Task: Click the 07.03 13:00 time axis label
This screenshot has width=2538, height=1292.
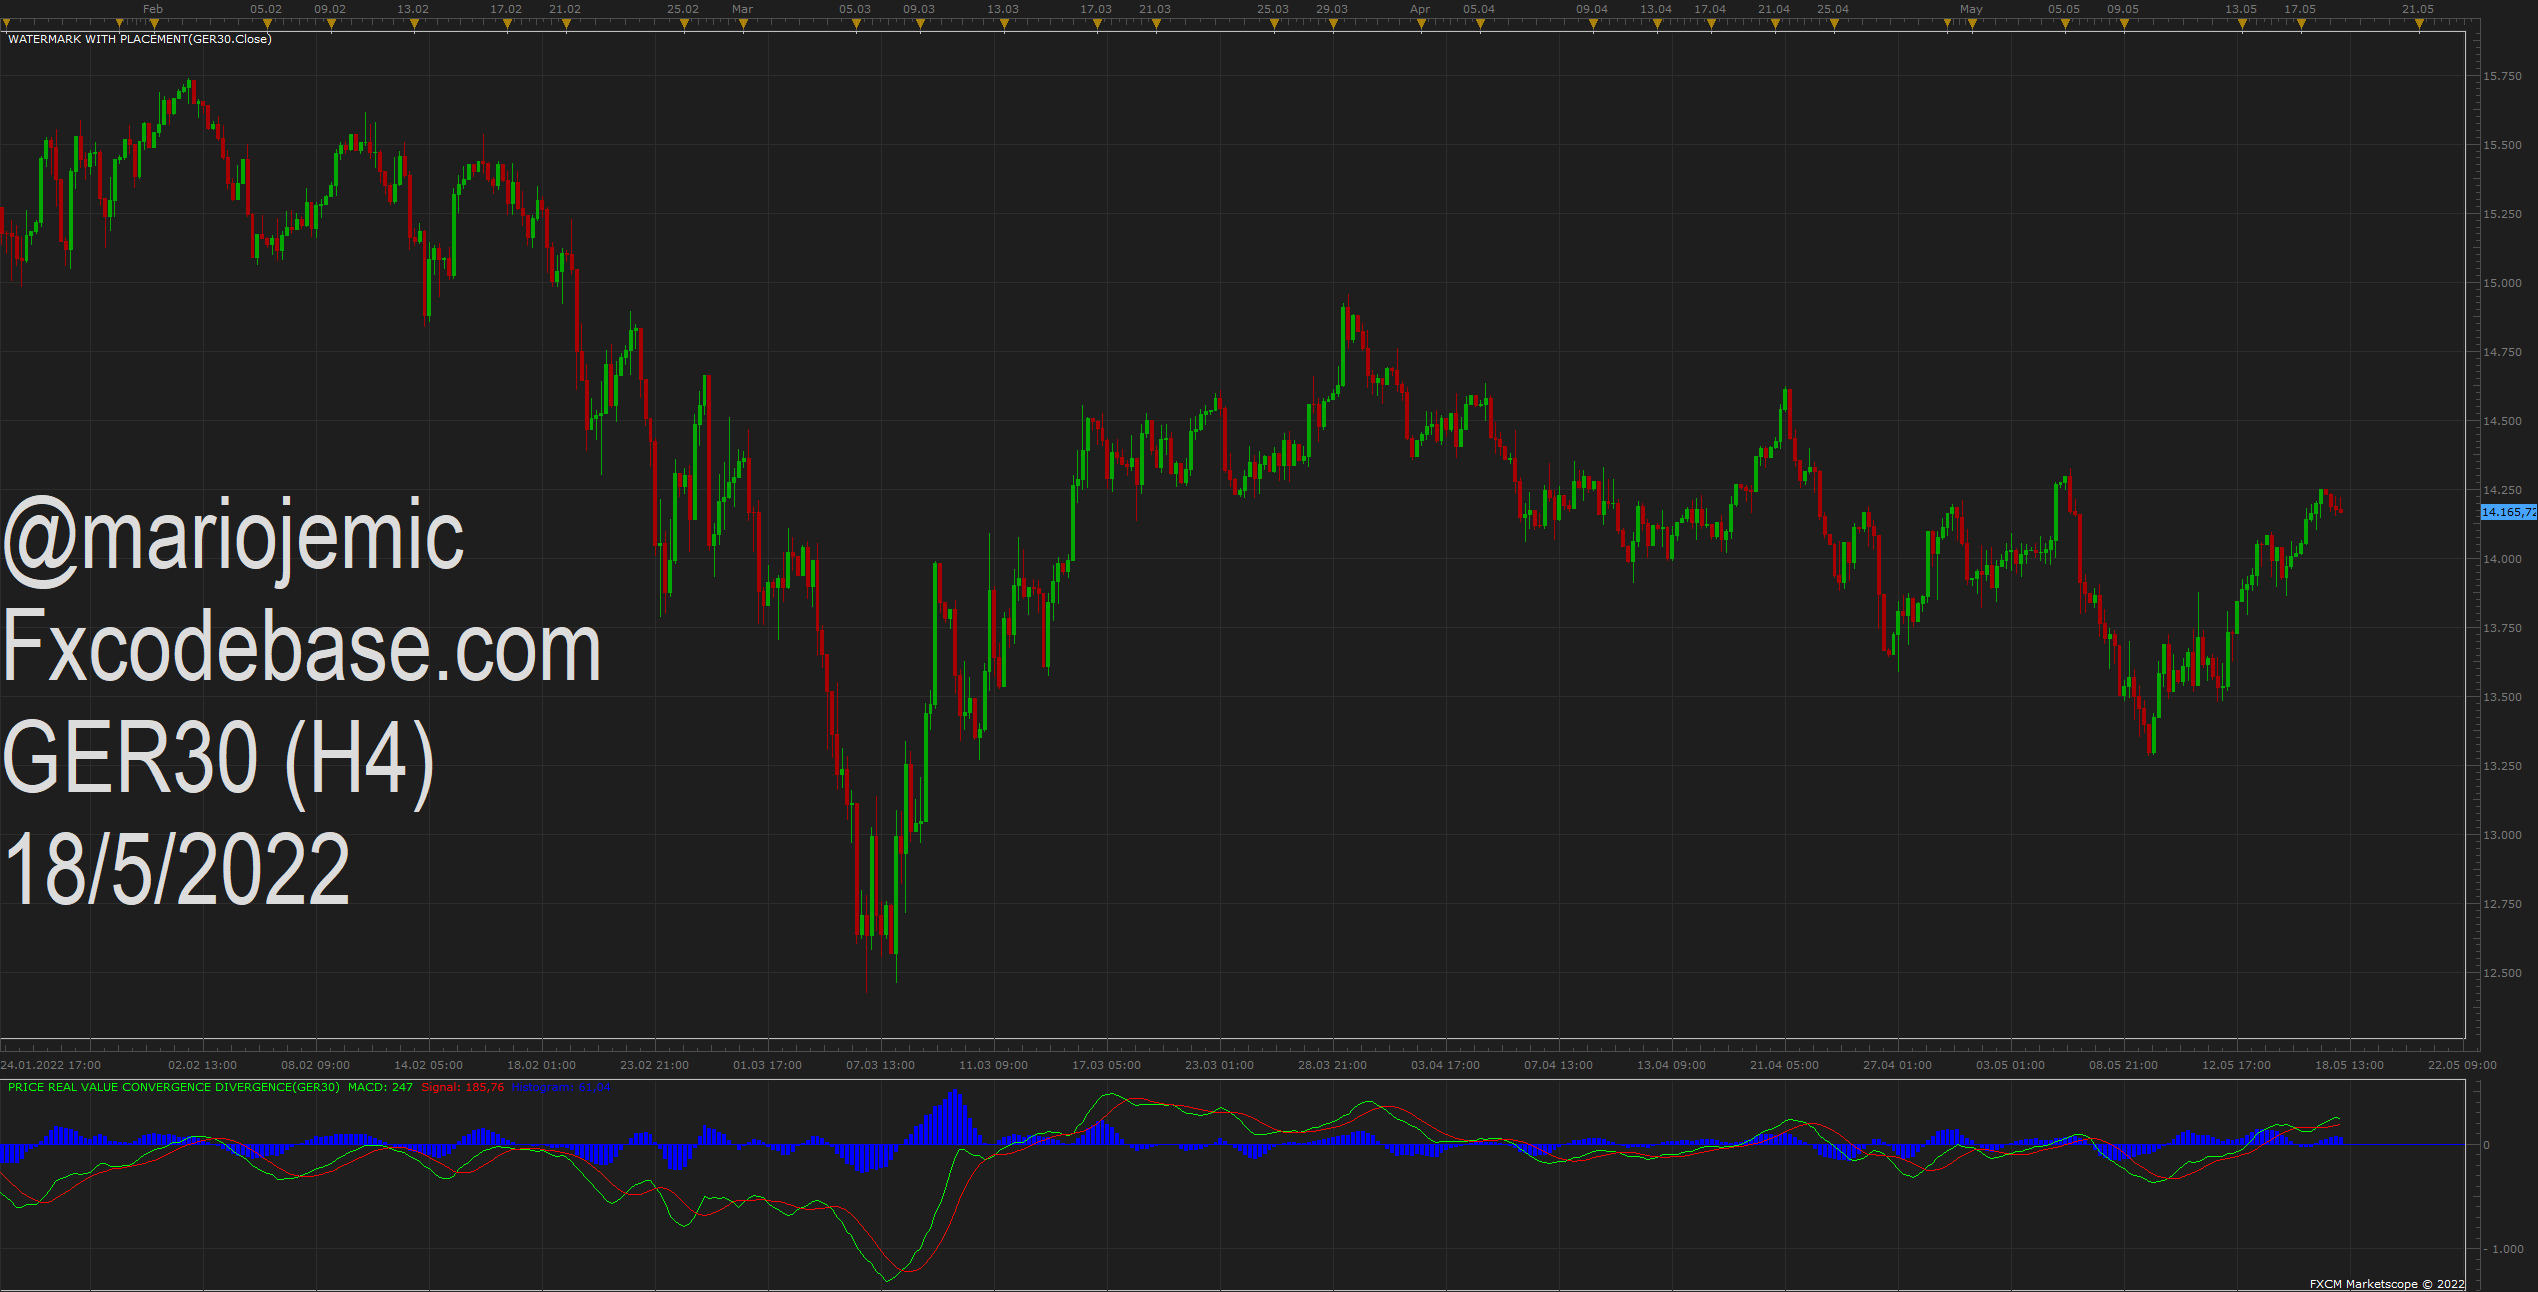Action: (x=881, y=1065)
